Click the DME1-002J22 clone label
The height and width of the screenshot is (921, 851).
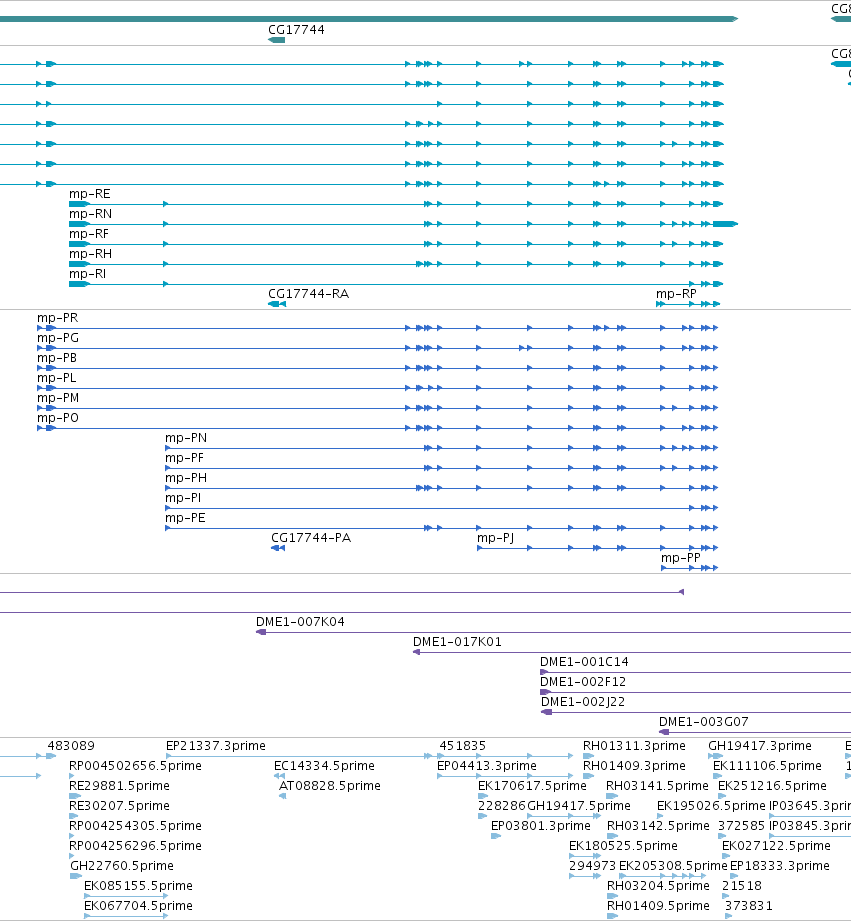point(583,701)
